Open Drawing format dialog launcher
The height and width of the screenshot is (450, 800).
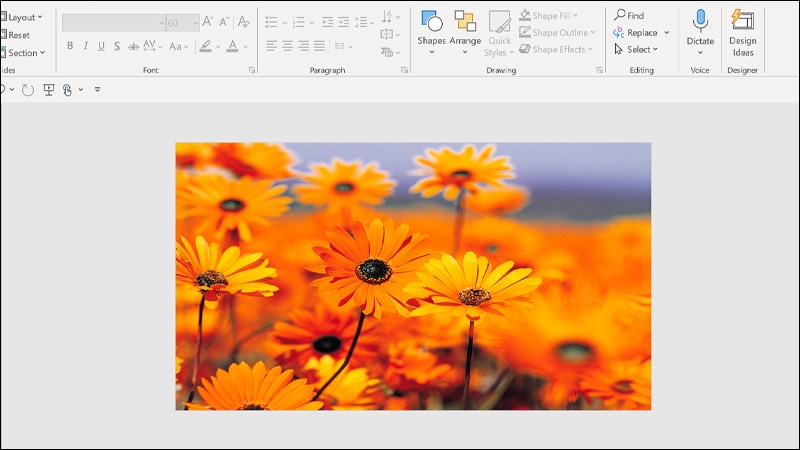click(x=599, y=70)
